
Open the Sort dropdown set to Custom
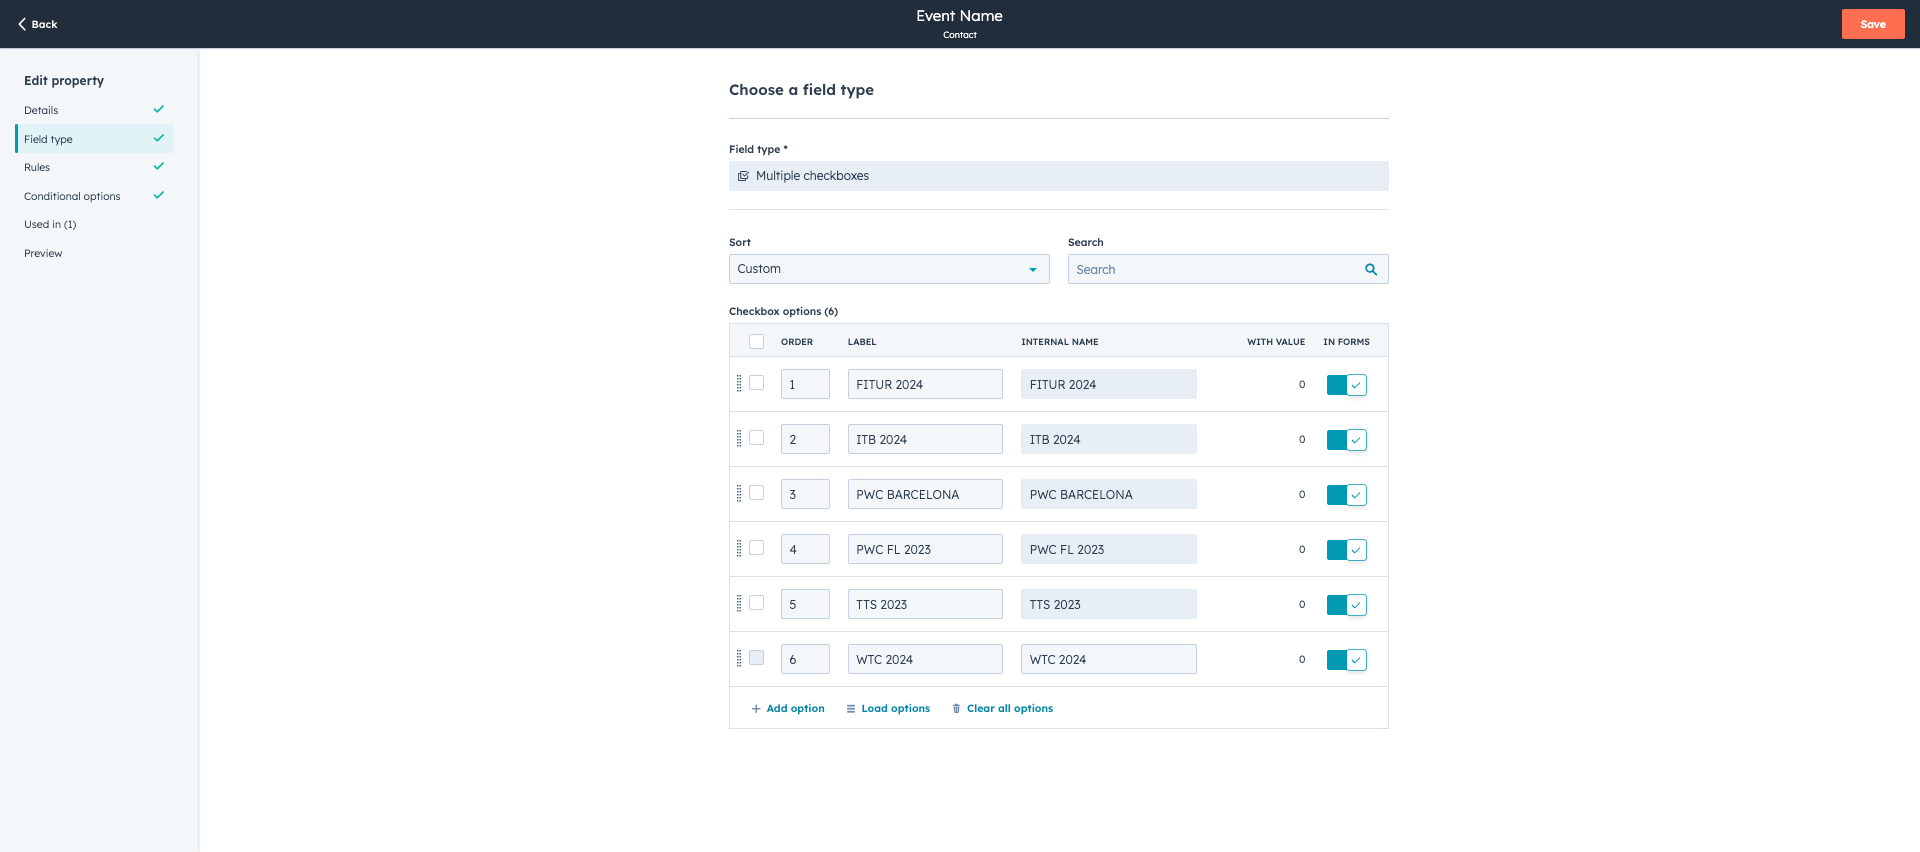click(x=889, y=269)
